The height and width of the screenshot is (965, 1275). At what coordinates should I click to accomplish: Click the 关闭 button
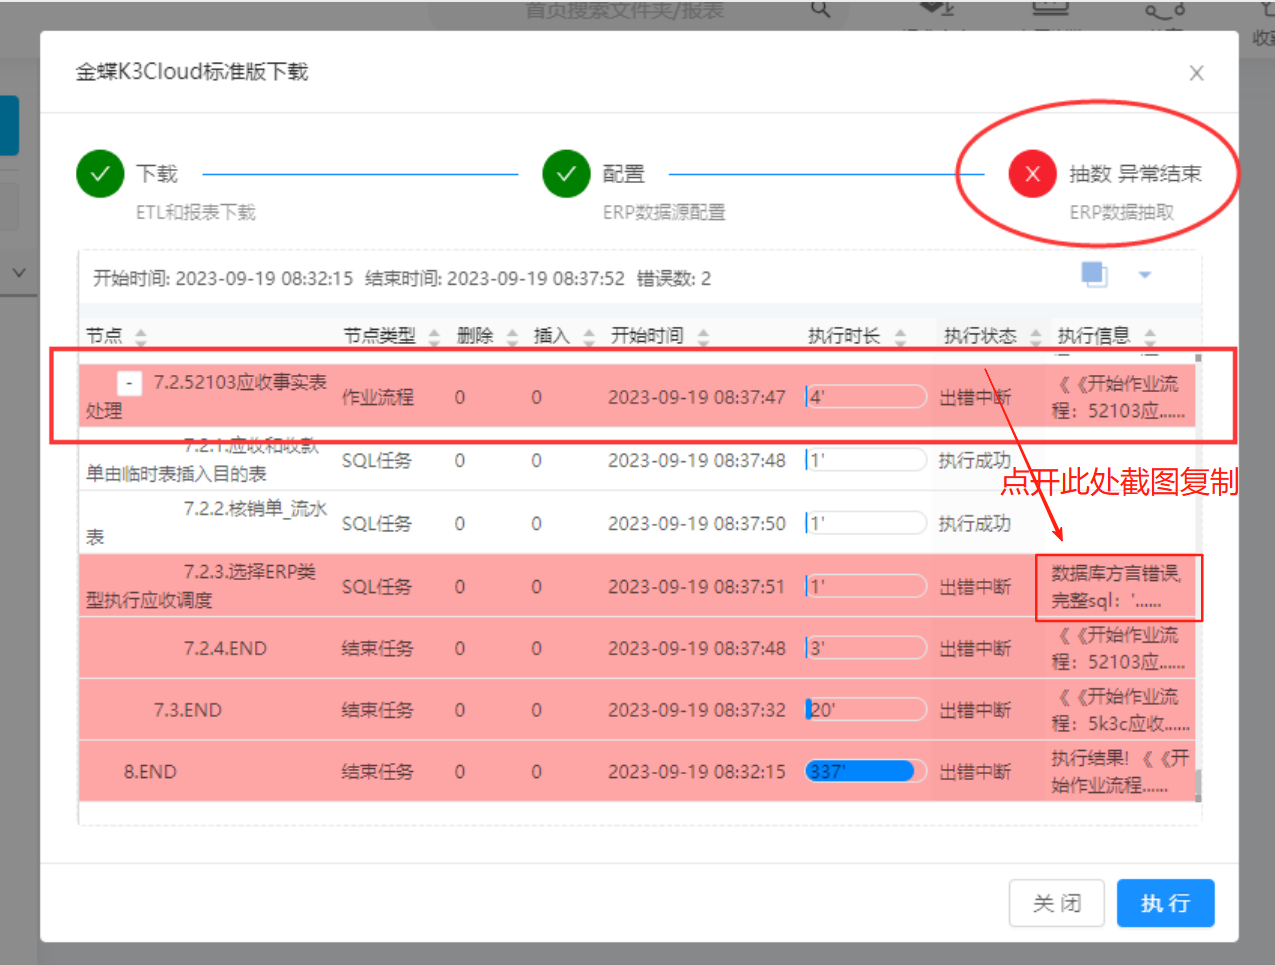[x=1057, y=903]
